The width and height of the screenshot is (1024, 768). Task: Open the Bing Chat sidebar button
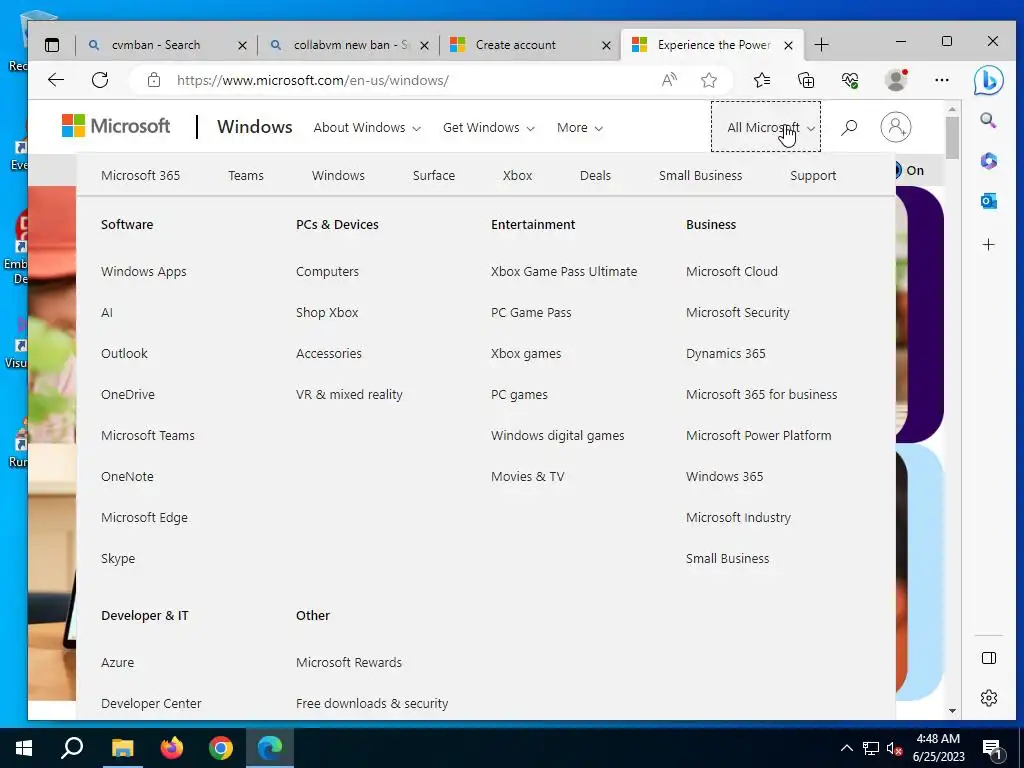point(988,80)
